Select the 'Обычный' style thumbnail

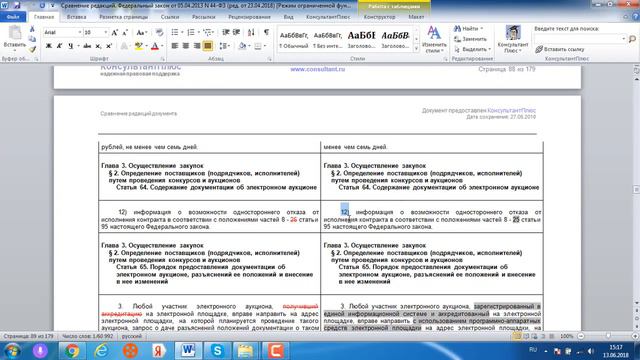[x=294, y=40]
